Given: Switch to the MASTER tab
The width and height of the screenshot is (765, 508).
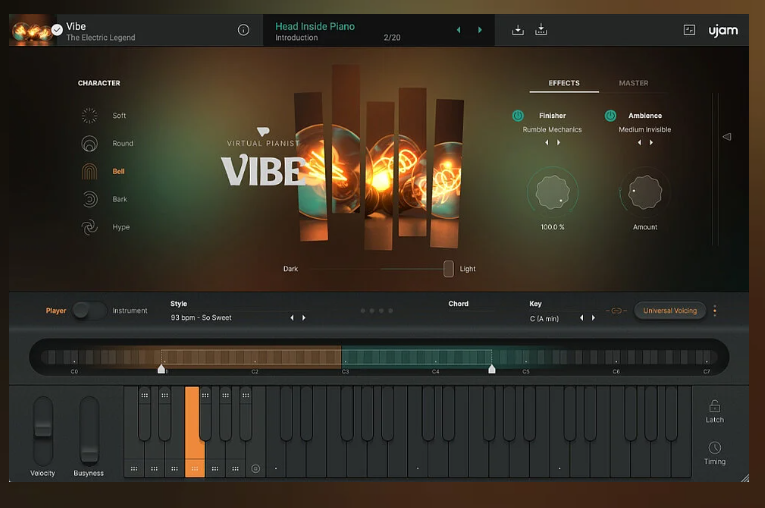Looking at the screenshot, I should click(x=633, y=83).
